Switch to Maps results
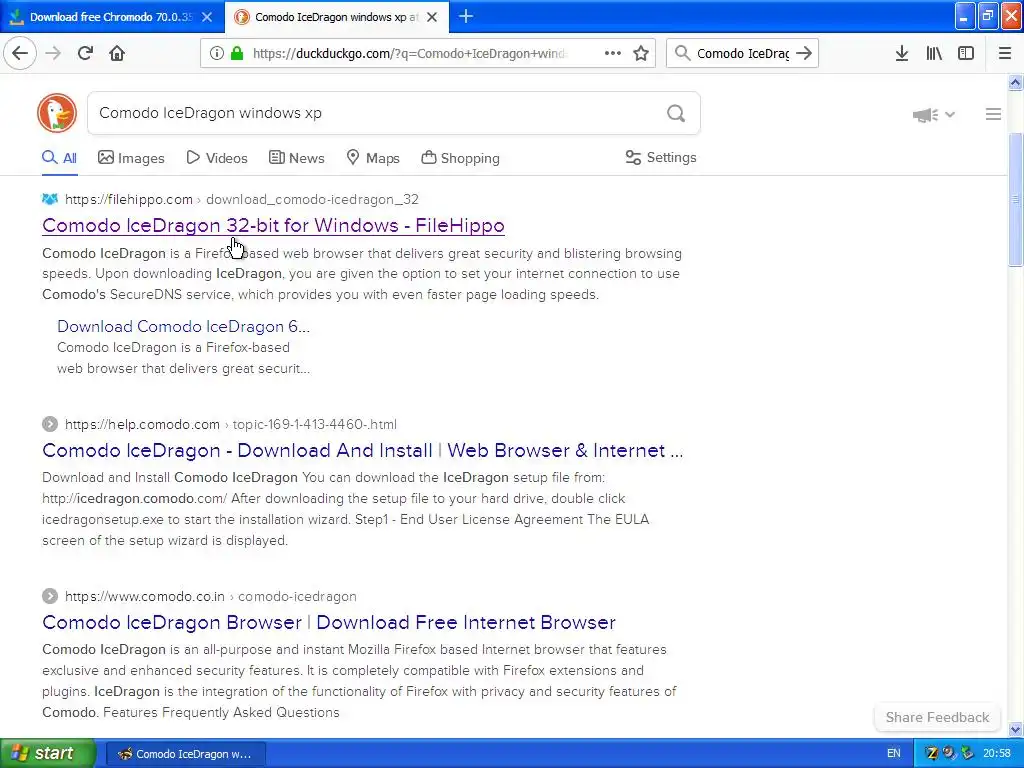 click(x=373, y=158)
